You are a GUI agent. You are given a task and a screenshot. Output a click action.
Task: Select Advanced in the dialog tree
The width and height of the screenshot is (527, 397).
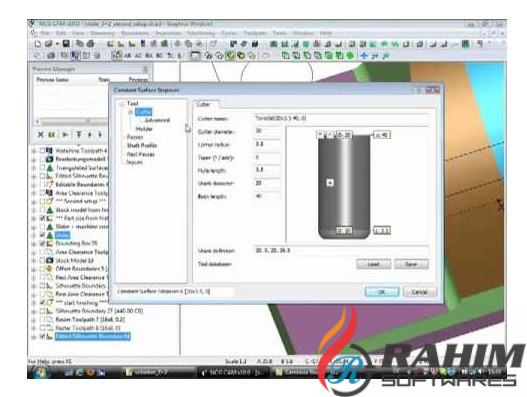157,120
